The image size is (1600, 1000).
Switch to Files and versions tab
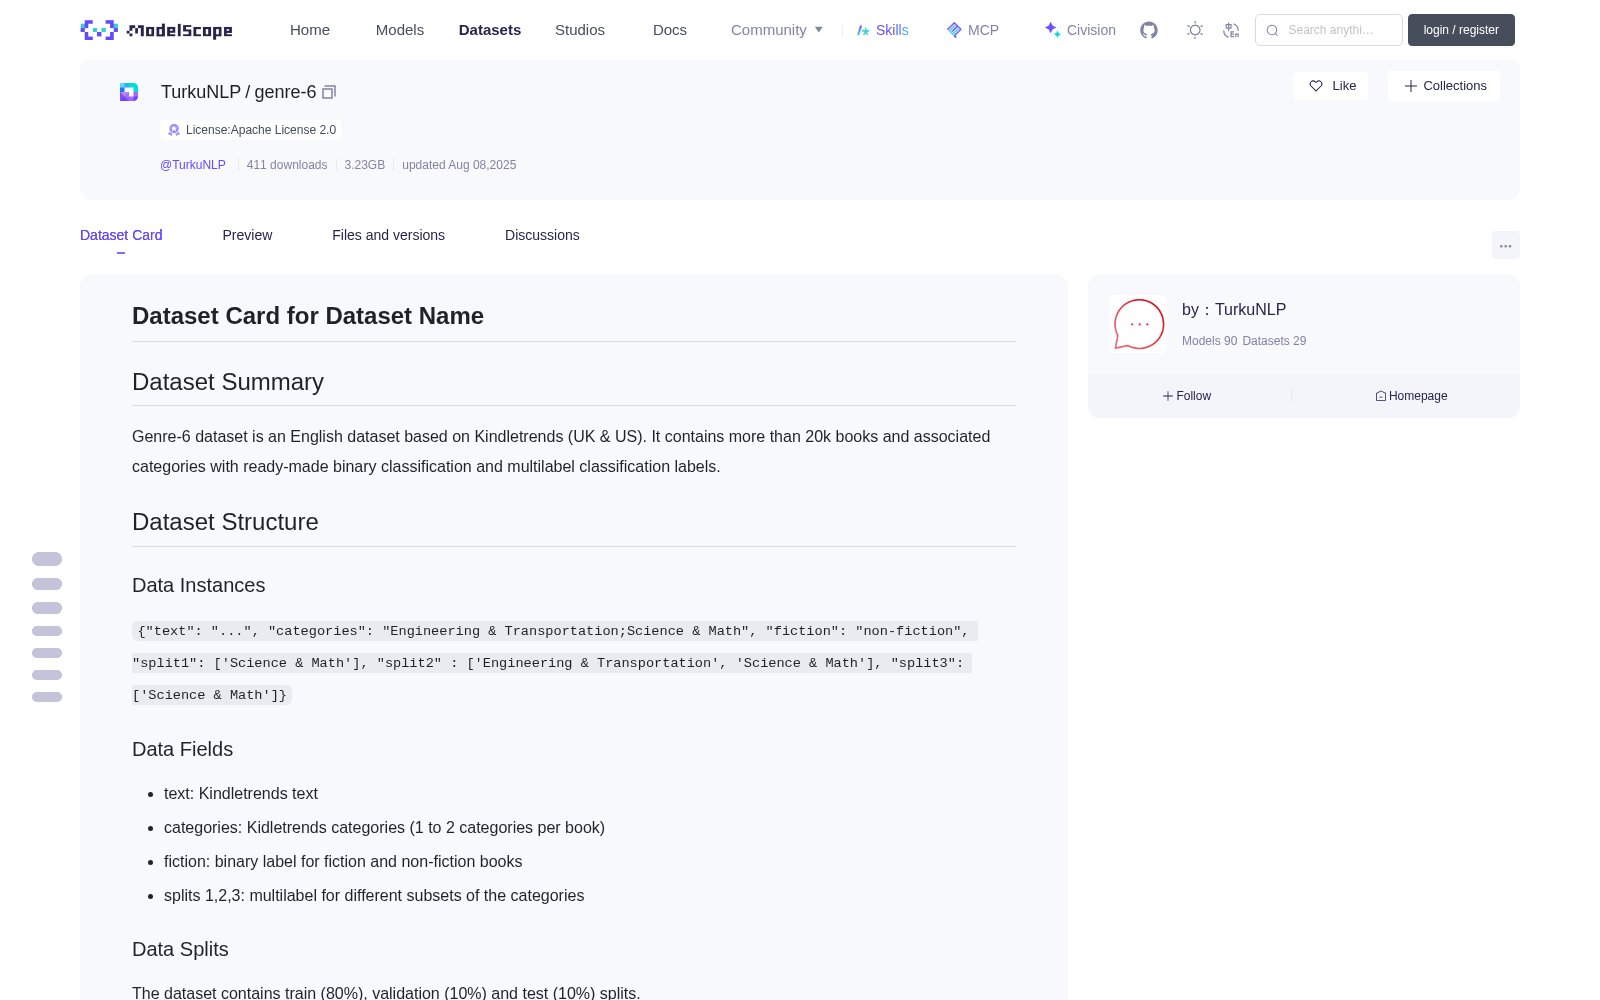click(388, 235)
